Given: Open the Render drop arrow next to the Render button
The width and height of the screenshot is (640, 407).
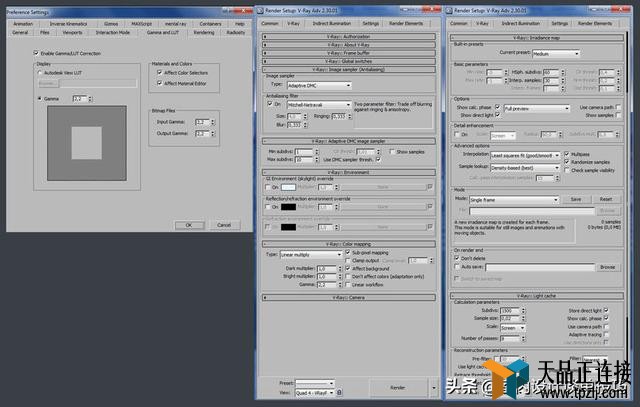Looking at the screenshot, I should pos(433,387).
